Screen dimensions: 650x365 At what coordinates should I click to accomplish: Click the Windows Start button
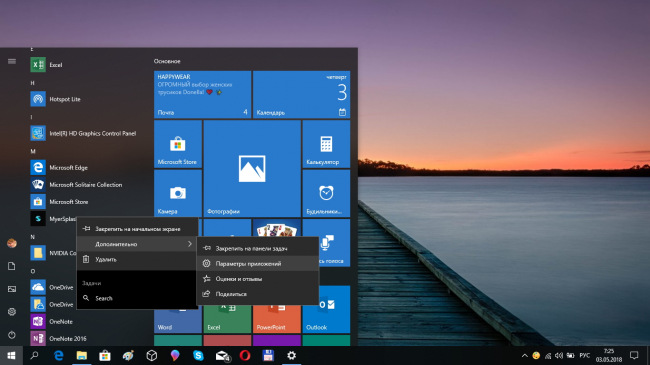(x=11, y=355)
